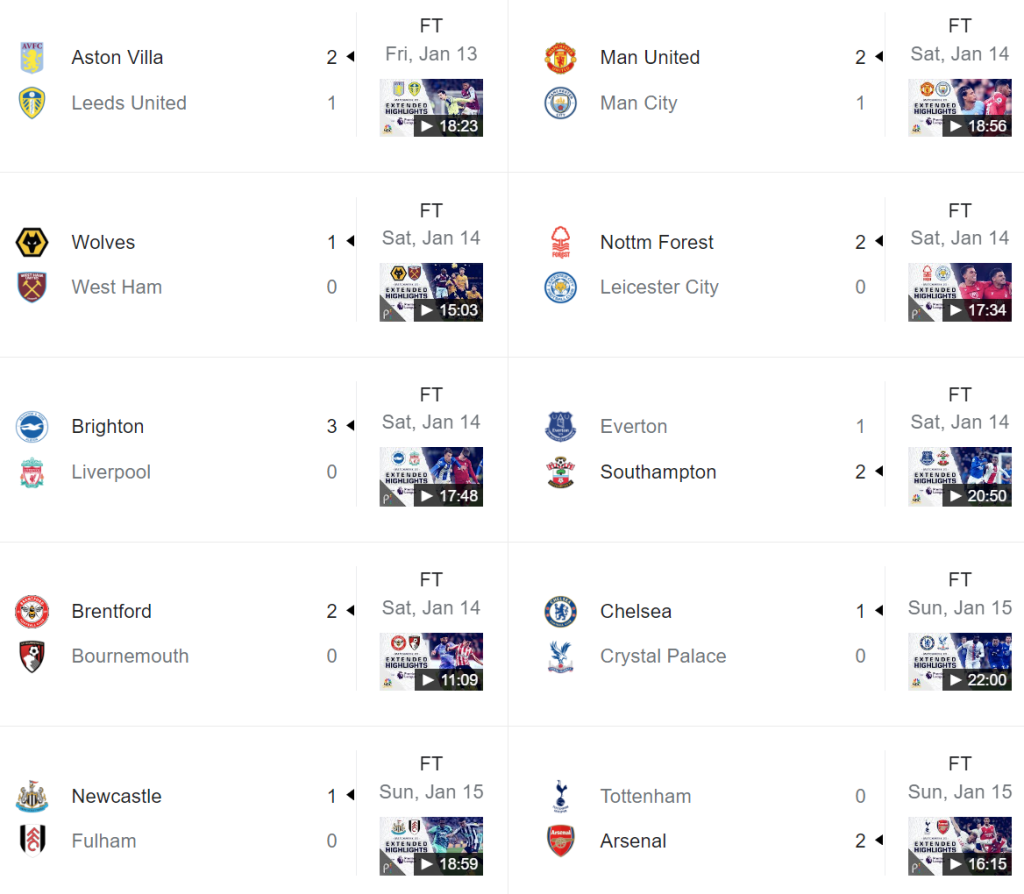Click the Man United club crest
Image resolution: width=1024 pixels, height=894 pixels.
click(561, 57)
